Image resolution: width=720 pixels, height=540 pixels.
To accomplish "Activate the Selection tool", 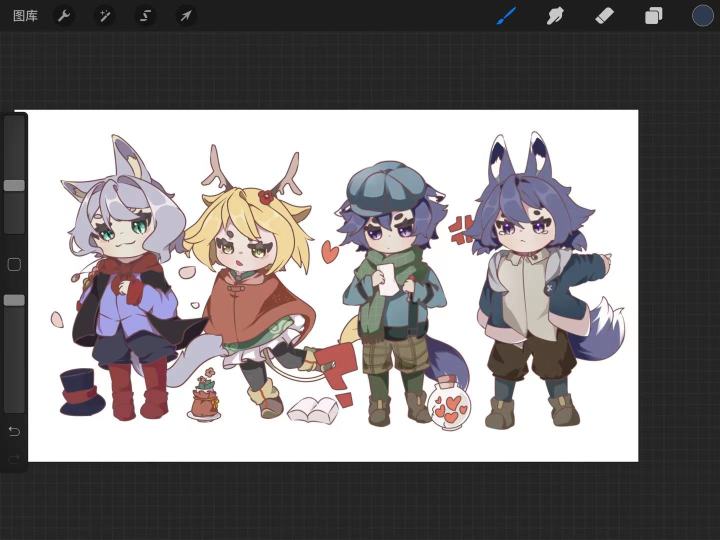I will pos(145,16).
